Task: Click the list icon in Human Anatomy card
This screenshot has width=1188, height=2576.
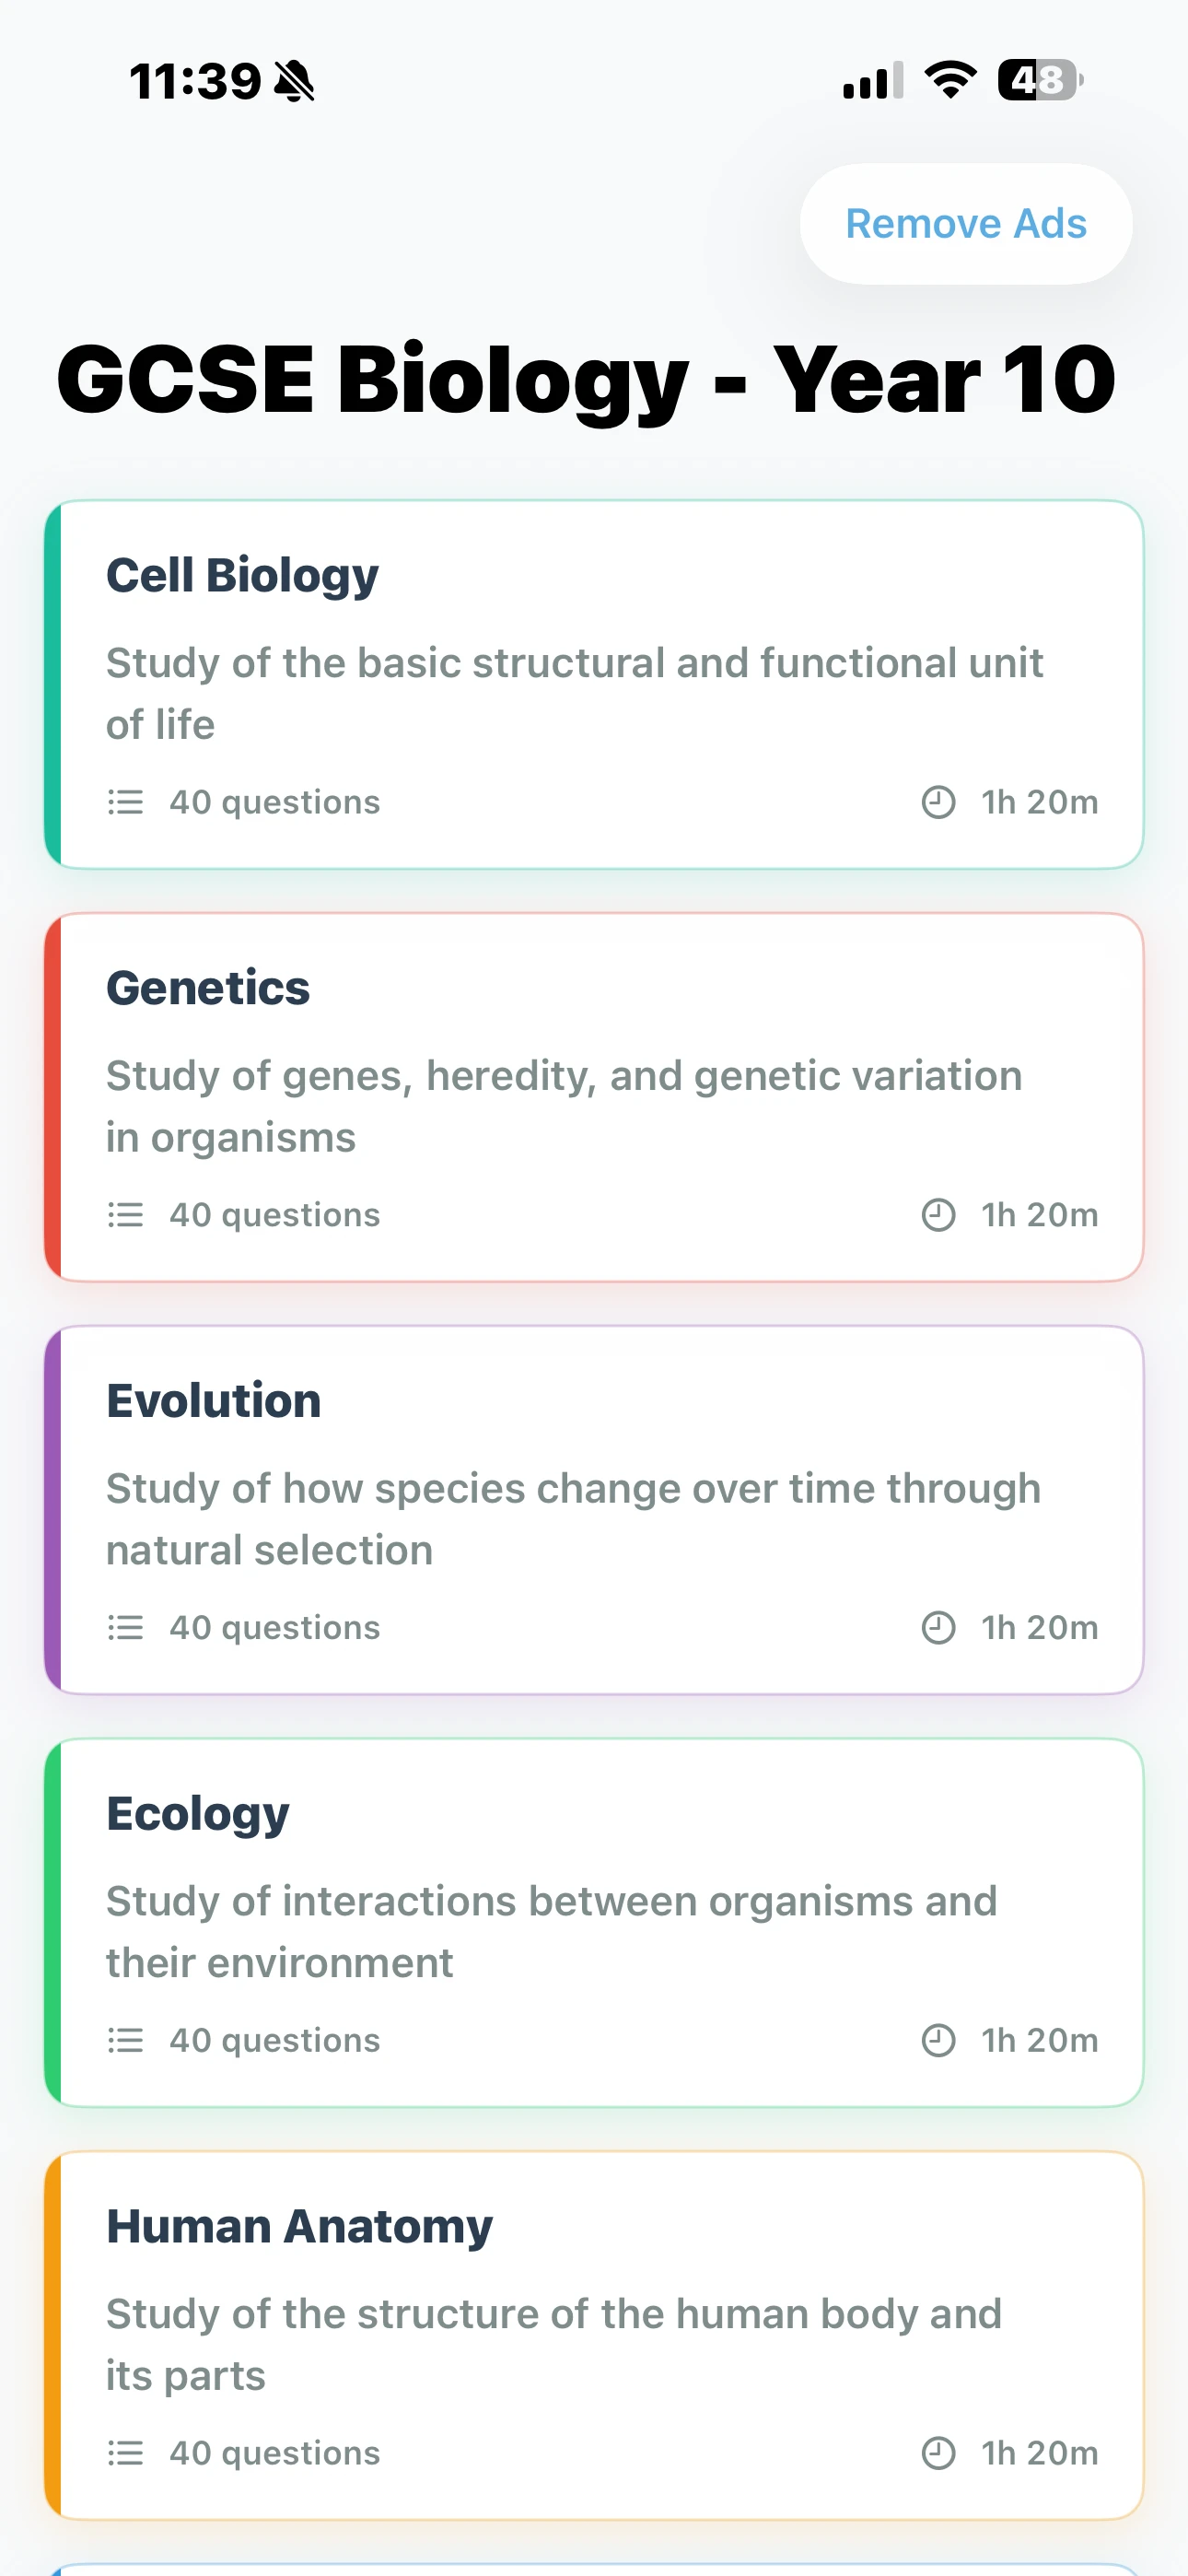Action: click(126, 2453)
